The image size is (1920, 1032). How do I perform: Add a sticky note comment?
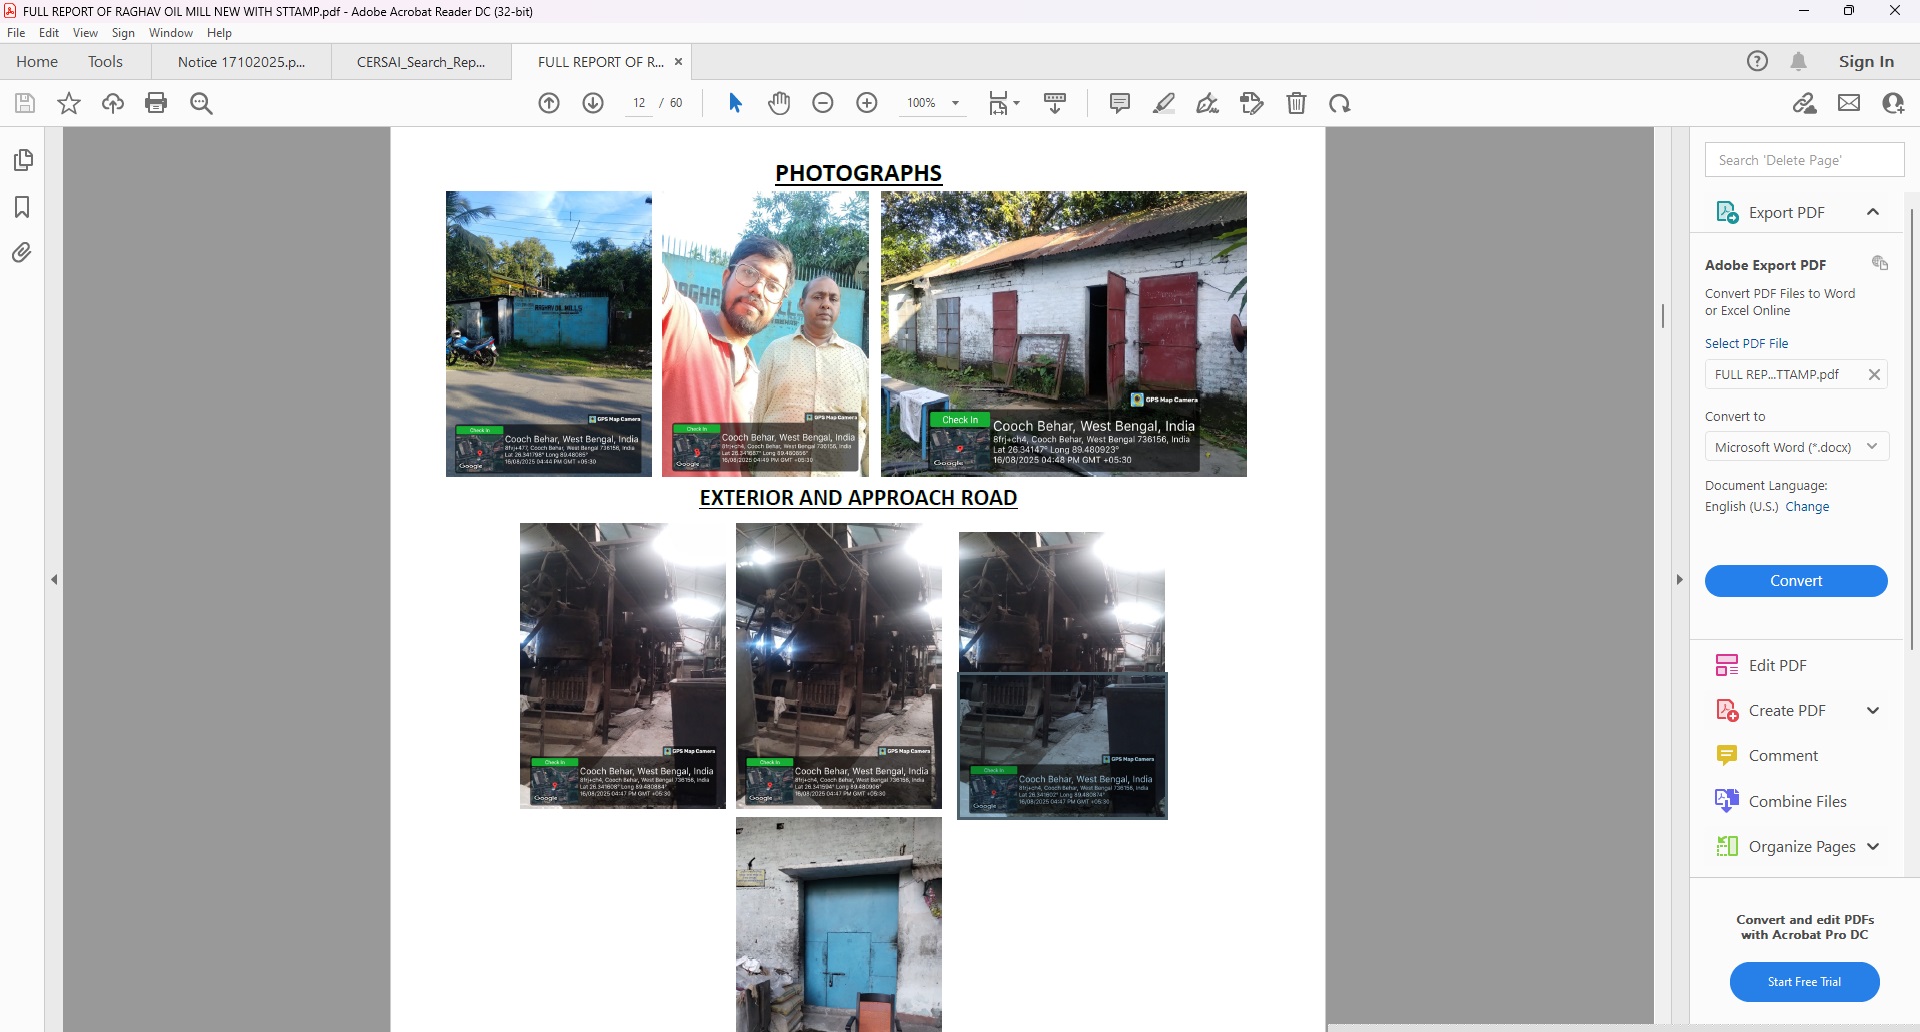[1120, 103]
